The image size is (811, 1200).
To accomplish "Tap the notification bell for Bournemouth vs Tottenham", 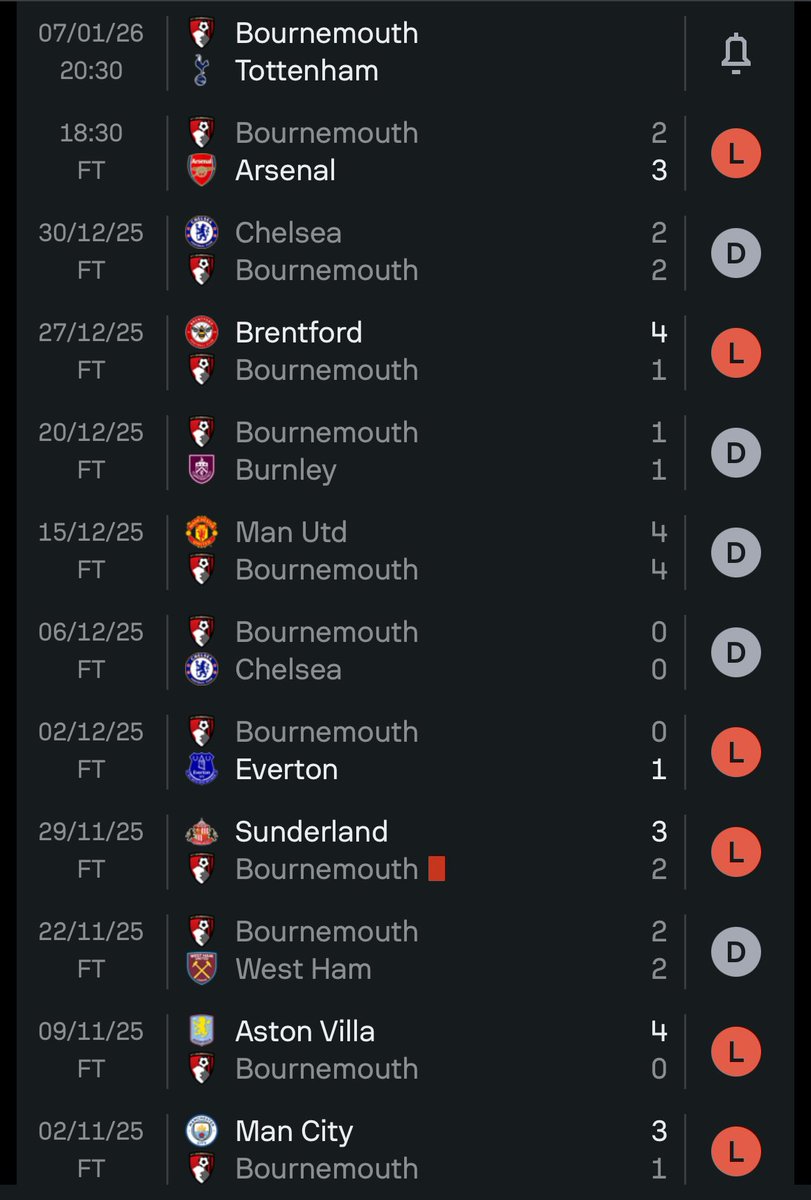I will coord(736,52).
